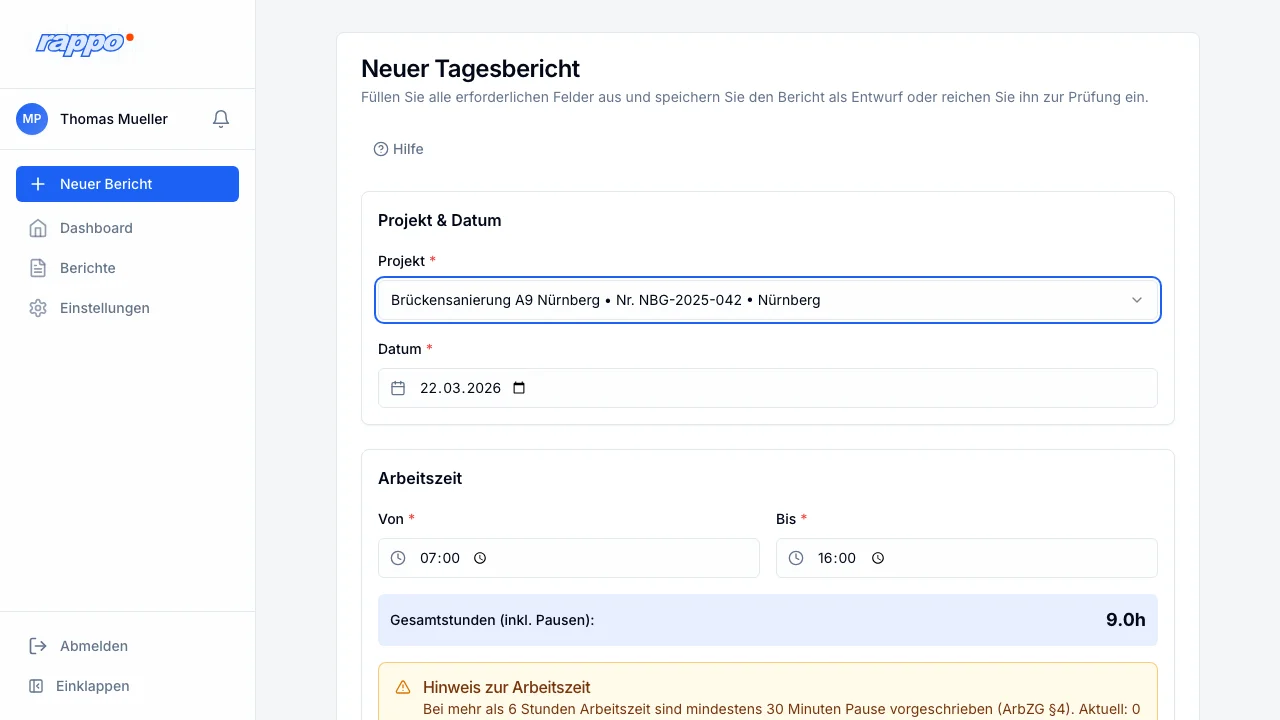Screen dimensions: 1280x720
Task: Open date picker calendar icon in Datum
Action: [519, 388]
